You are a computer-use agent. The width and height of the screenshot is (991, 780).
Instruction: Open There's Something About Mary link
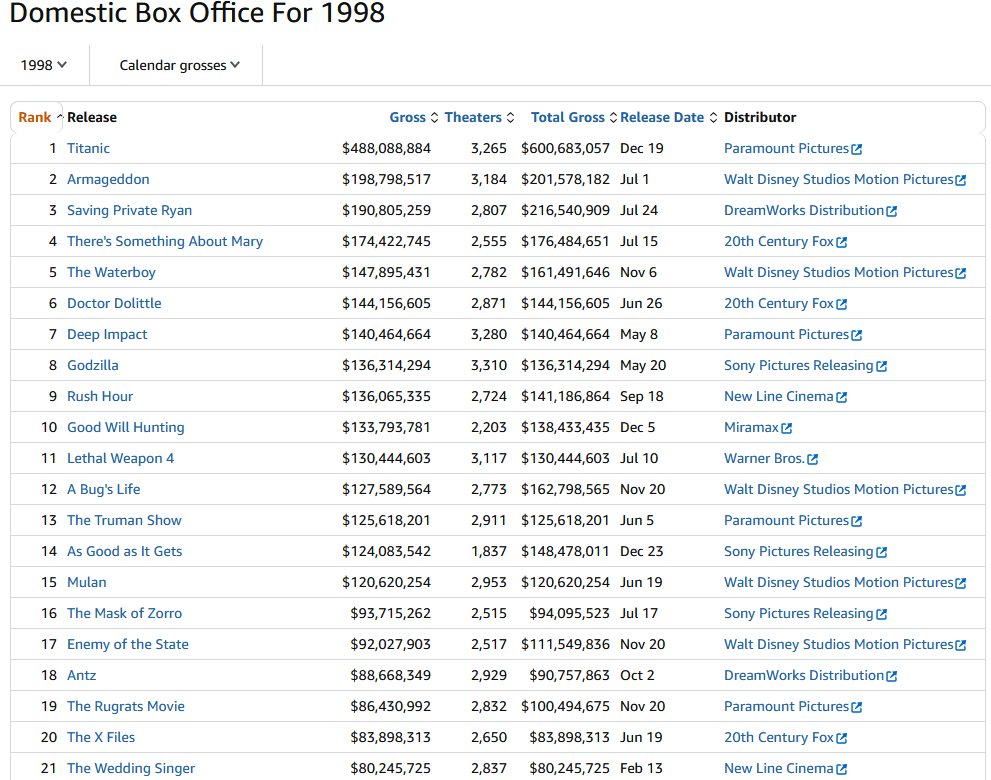(165, 241)
